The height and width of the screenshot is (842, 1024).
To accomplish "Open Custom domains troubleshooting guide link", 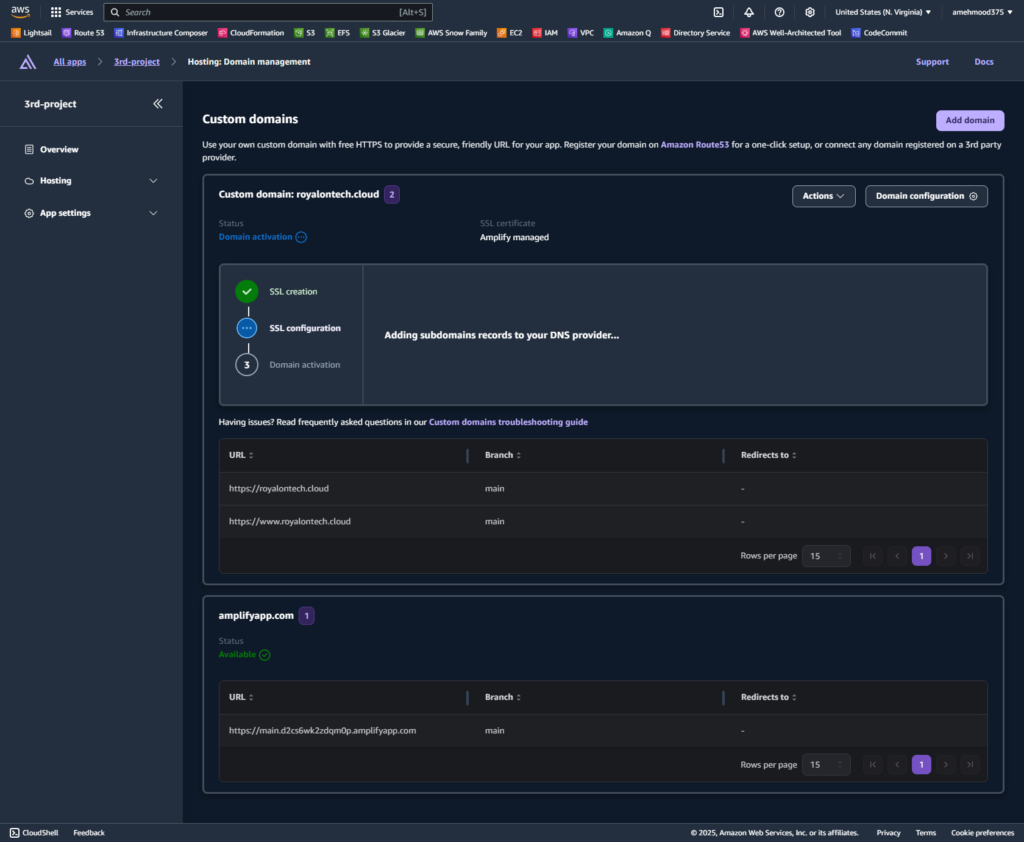I will [x=508, y=422].
